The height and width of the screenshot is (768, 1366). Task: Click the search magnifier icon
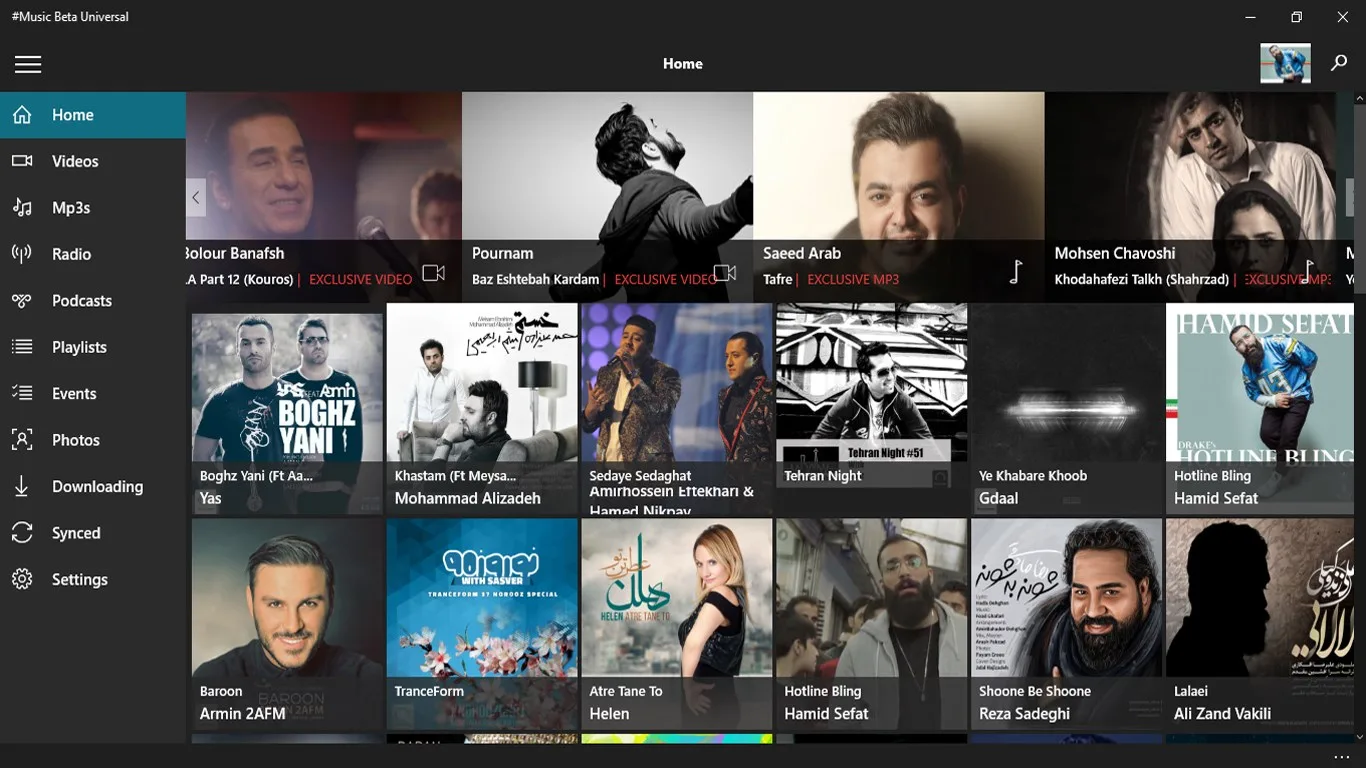coord(1339,63)
